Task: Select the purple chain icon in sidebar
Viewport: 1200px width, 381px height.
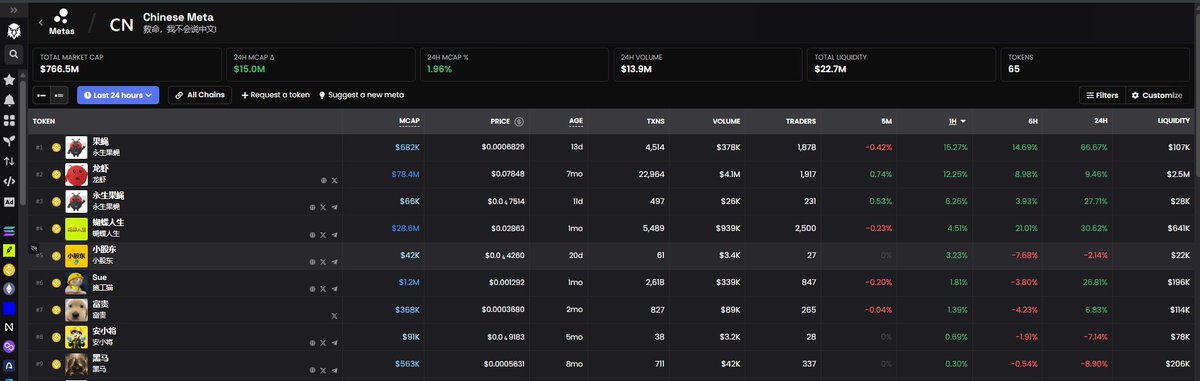Action: (x=9, y=347)
